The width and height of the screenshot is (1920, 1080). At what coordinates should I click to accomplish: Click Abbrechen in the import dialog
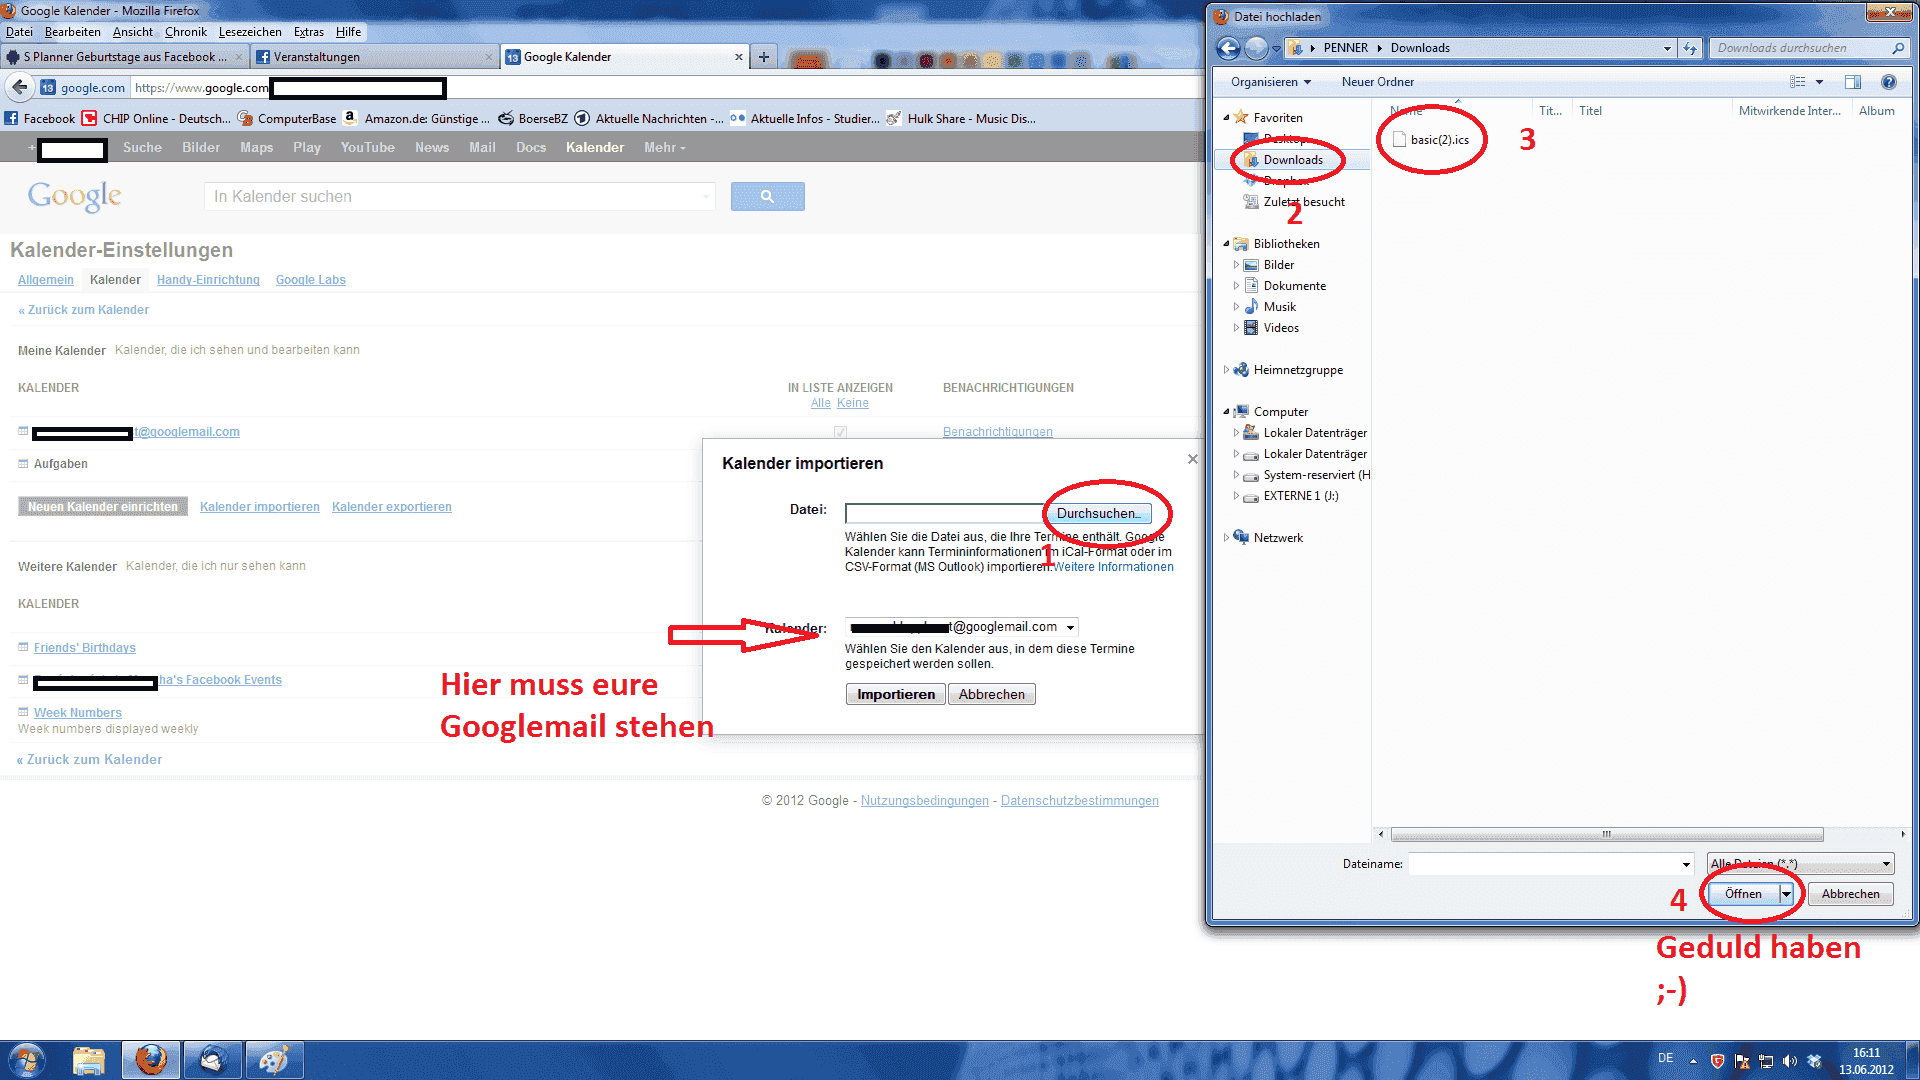coord(991,694)
